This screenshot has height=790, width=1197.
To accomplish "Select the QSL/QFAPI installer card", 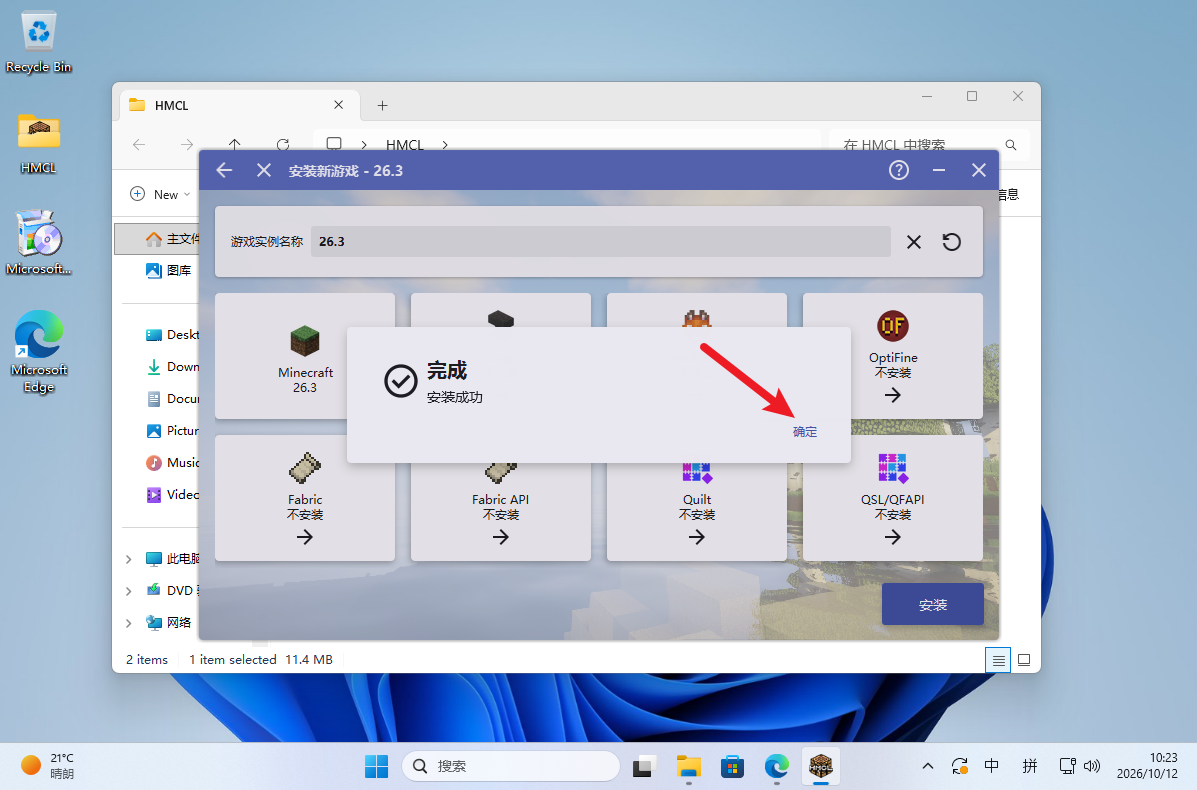I will coord(892,498).
